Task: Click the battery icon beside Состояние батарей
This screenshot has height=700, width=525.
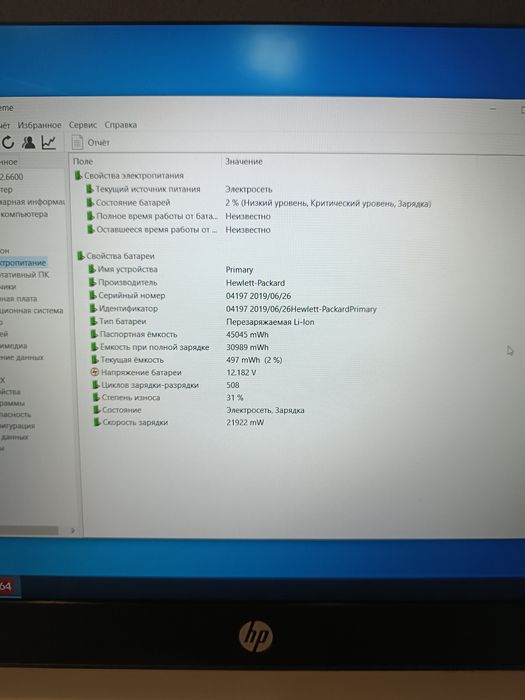Action: click(x=90, y=202)
